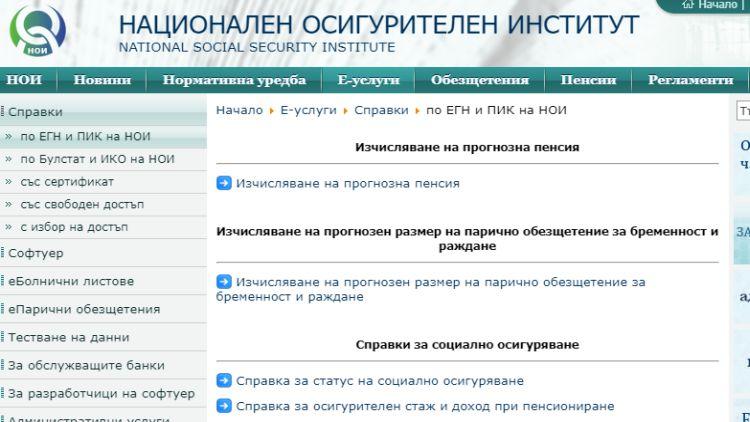Click the blue arrow icon beside Справка за осигурителен стаж
The height and width of the screenshot is (422, 750).
[224, 406]
